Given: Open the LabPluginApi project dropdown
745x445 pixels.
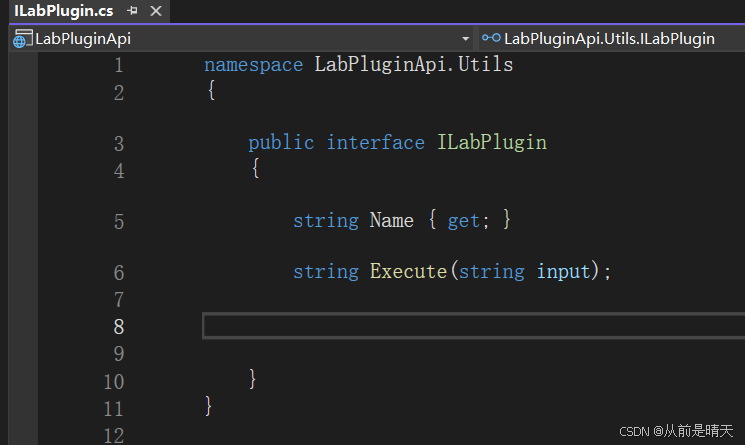Looking at the screenshot, I should click(x=241, y=38).
